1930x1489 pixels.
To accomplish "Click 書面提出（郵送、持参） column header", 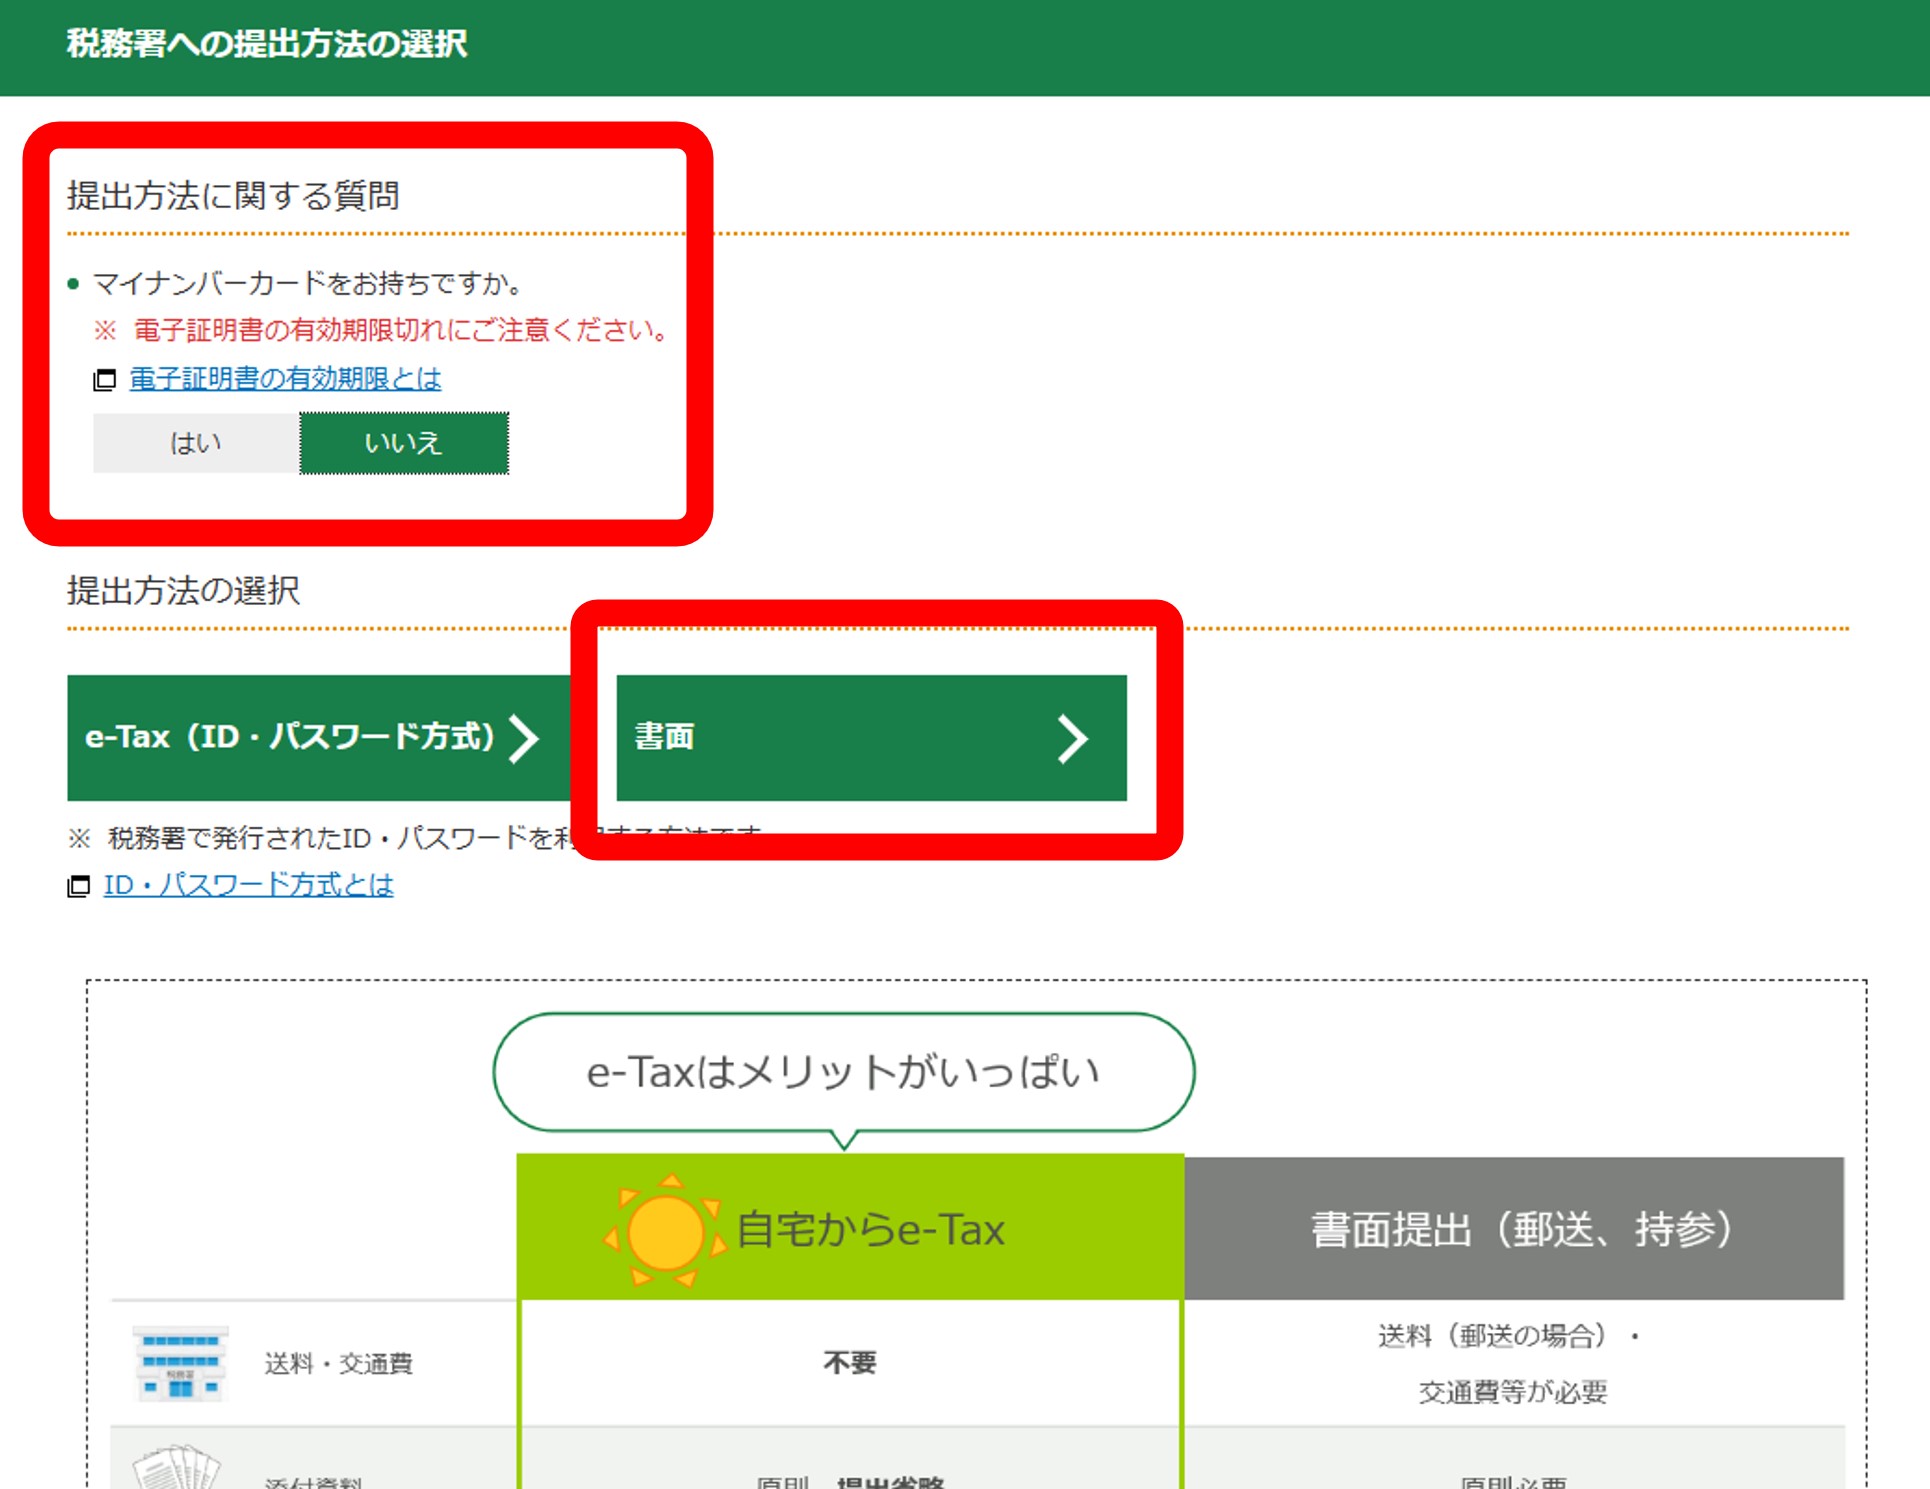I will 1520,1229.
